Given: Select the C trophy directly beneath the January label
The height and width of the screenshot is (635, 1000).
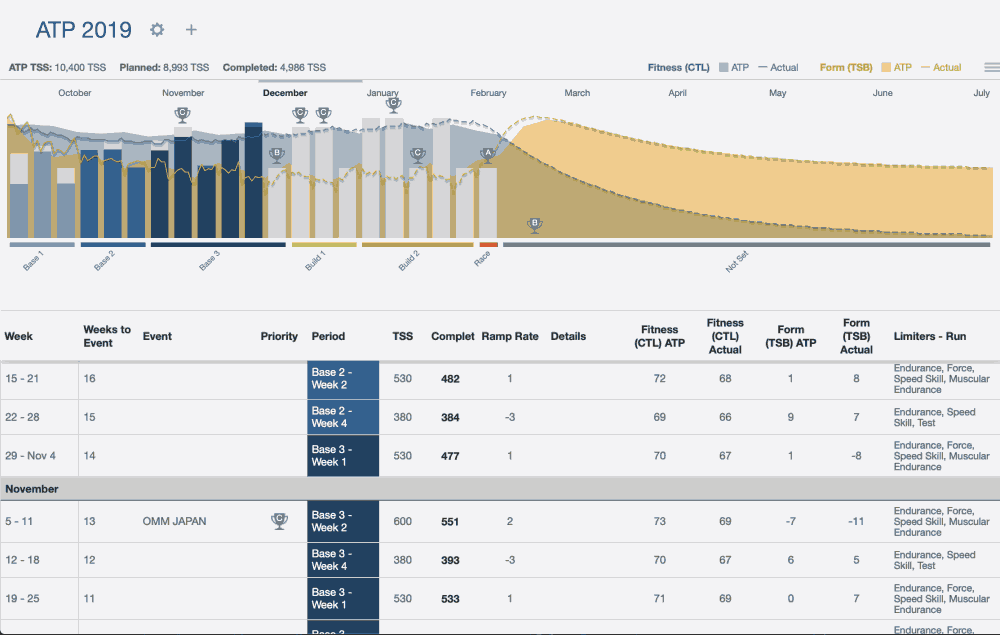Looking at the screenshot, I should (x=393, y=104).
